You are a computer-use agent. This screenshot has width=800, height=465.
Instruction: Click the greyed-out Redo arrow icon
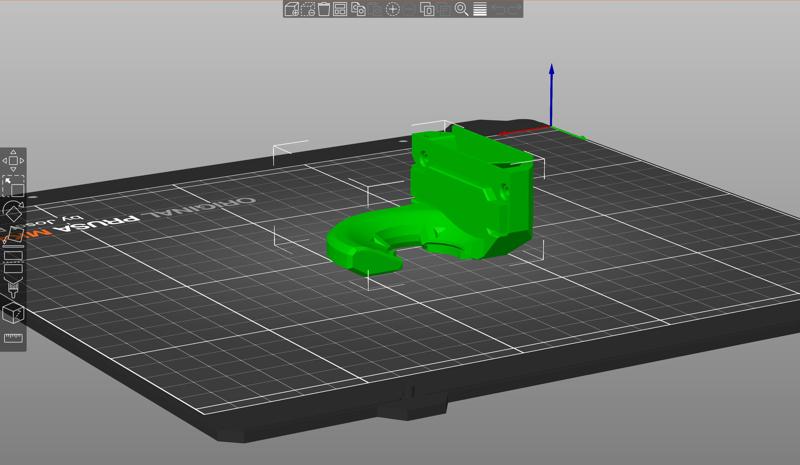pos(514,9)
